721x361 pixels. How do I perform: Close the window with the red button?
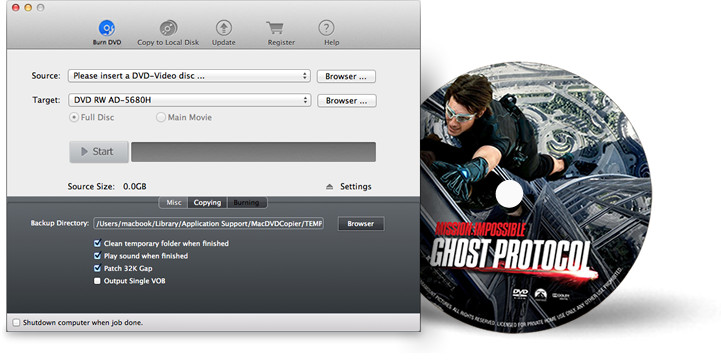pyautogui.click(x=16, y=8)
